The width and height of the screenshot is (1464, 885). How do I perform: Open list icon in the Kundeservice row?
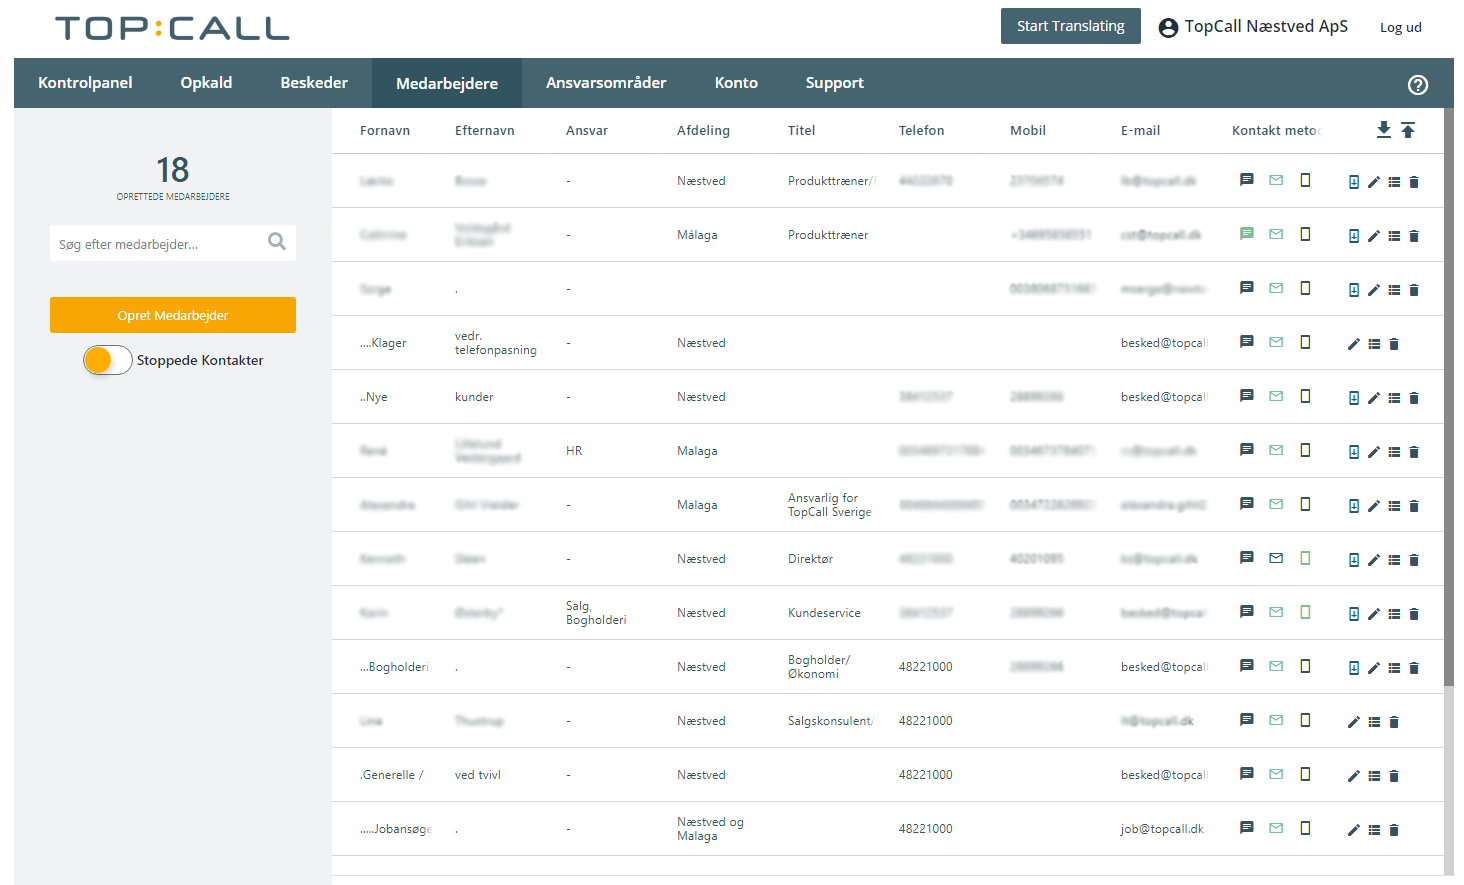(x=1394, y=614)
